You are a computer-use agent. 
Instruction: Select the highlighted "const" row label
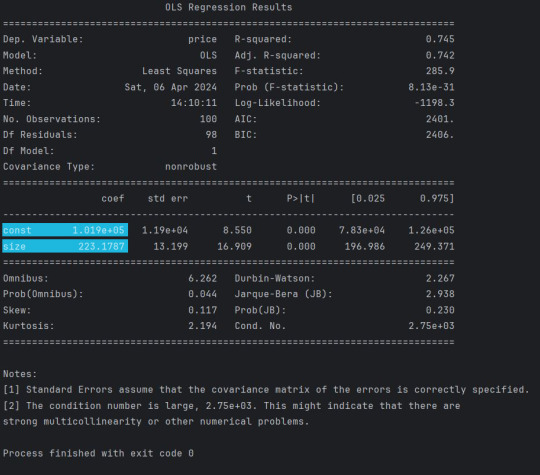coord(17,230)
